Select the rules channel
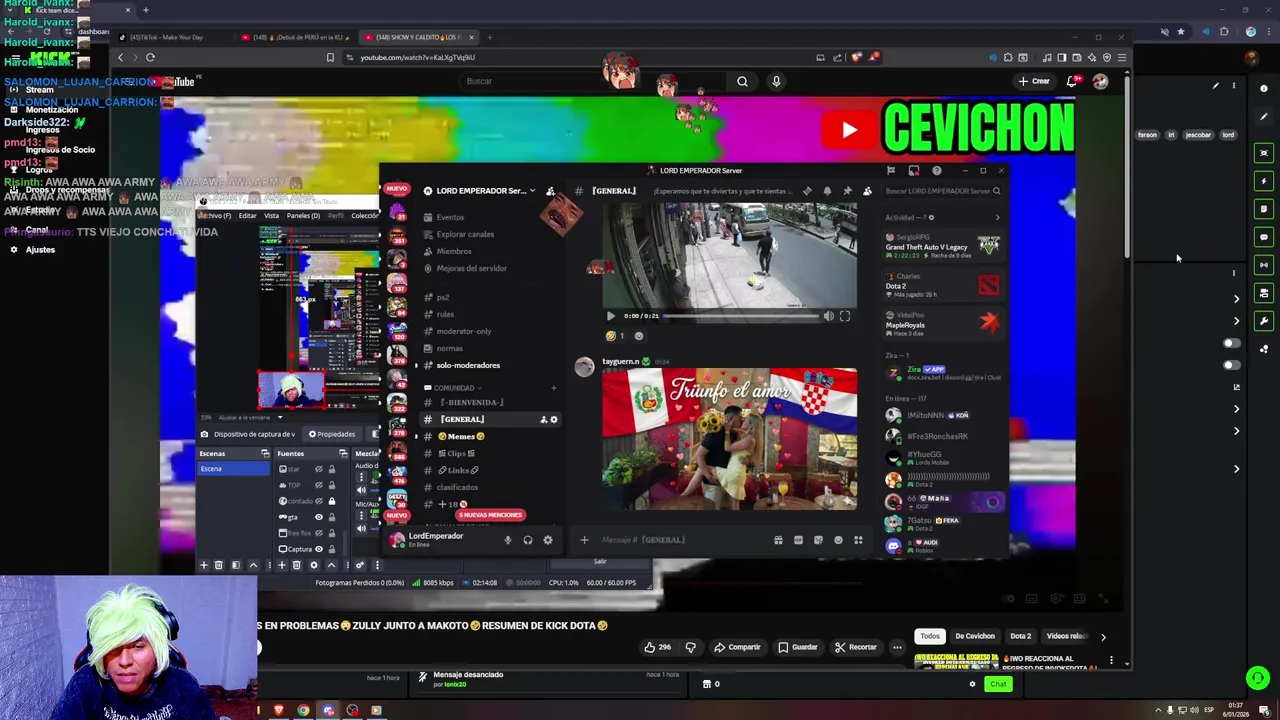Screen dimensions: 1280x720 tap(445, 314)
